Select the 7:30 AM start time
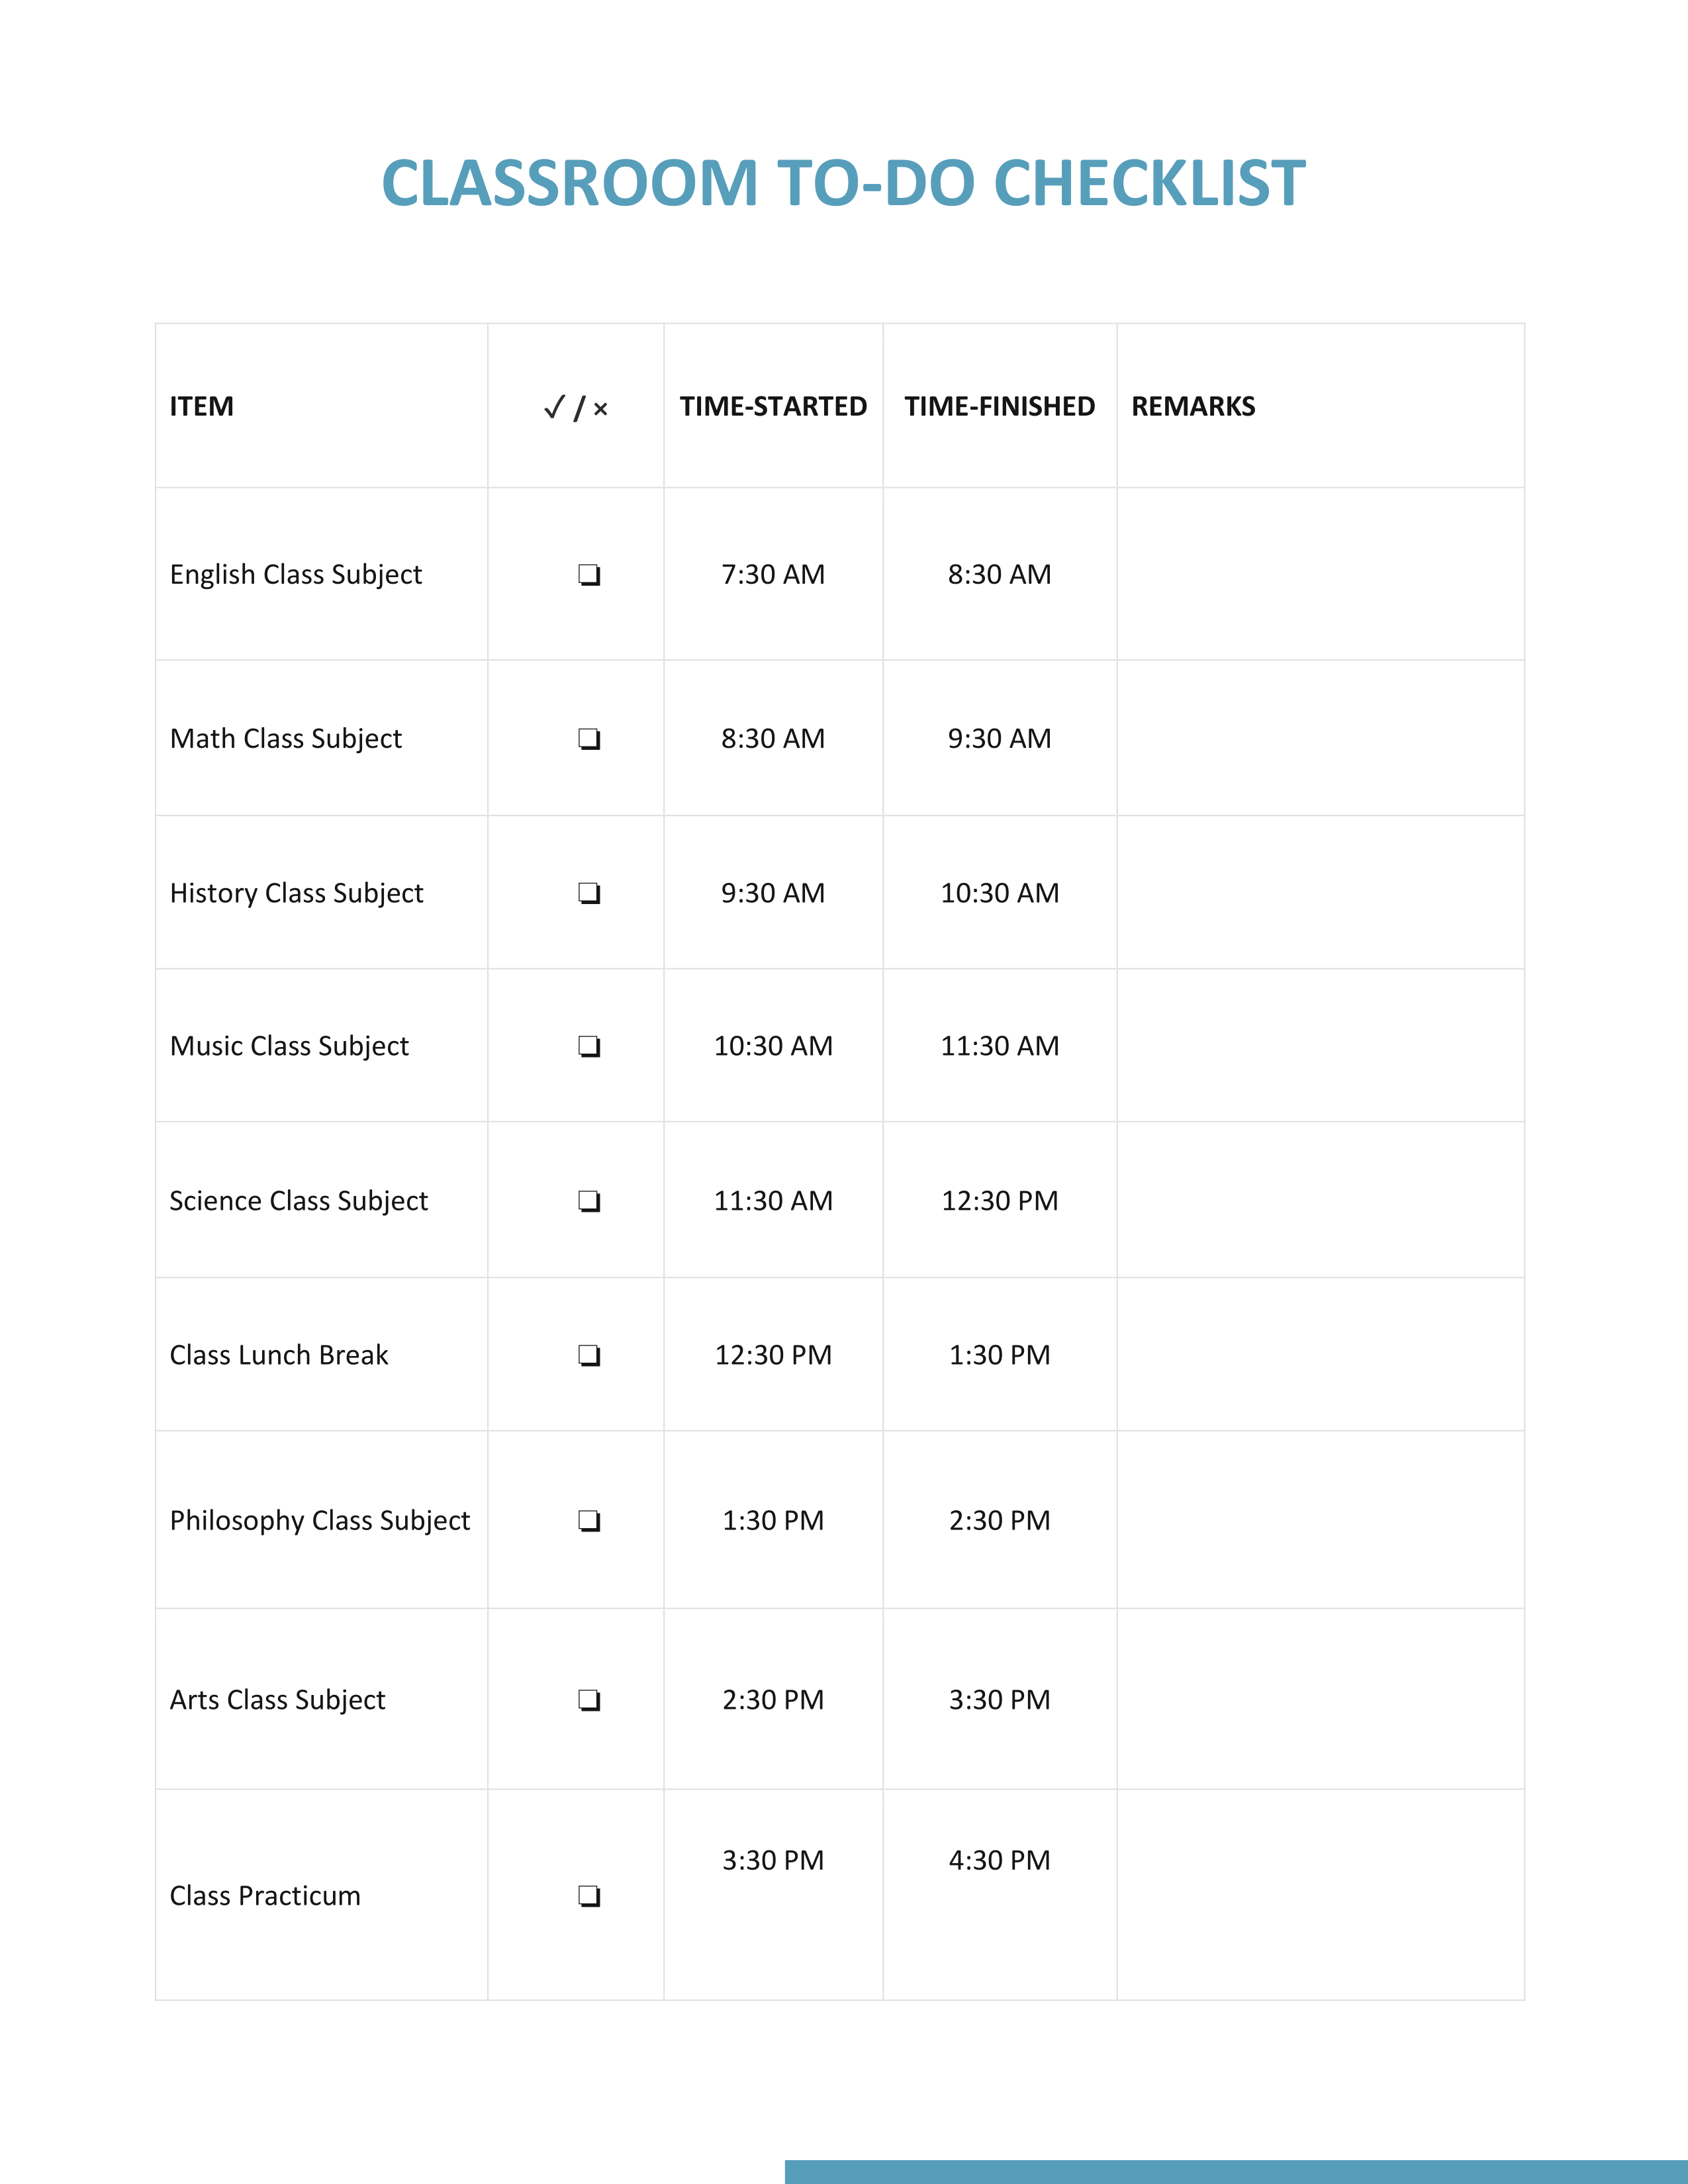The height and width of the screenshot is (2184, 1688). click(x=773, y=574)
